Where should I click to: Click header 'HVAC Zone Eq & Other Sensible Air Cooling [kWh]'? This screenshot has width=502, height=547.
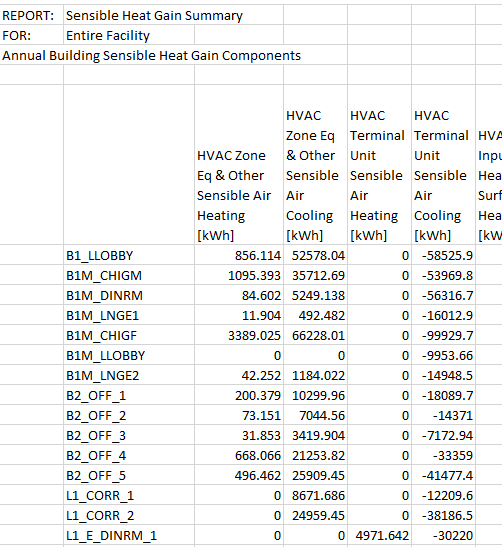pos(315,165)
